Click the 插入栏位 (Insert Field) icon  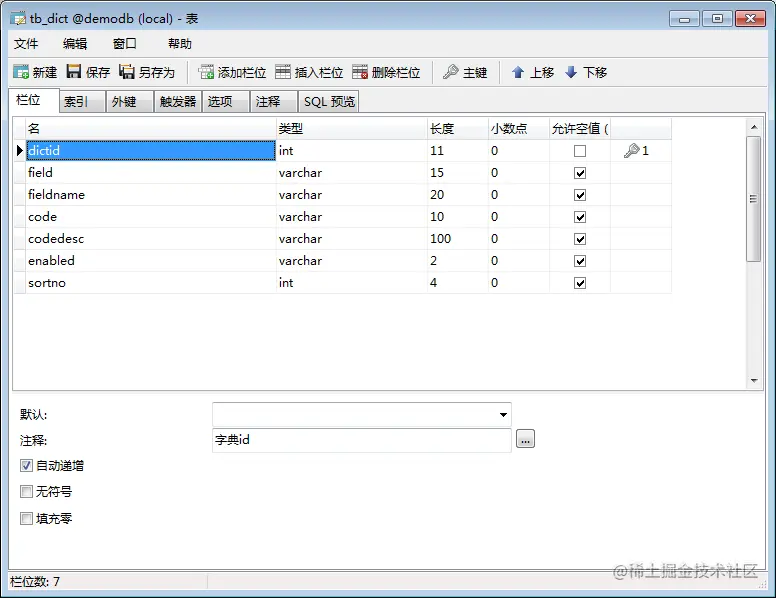coord(283,72)
